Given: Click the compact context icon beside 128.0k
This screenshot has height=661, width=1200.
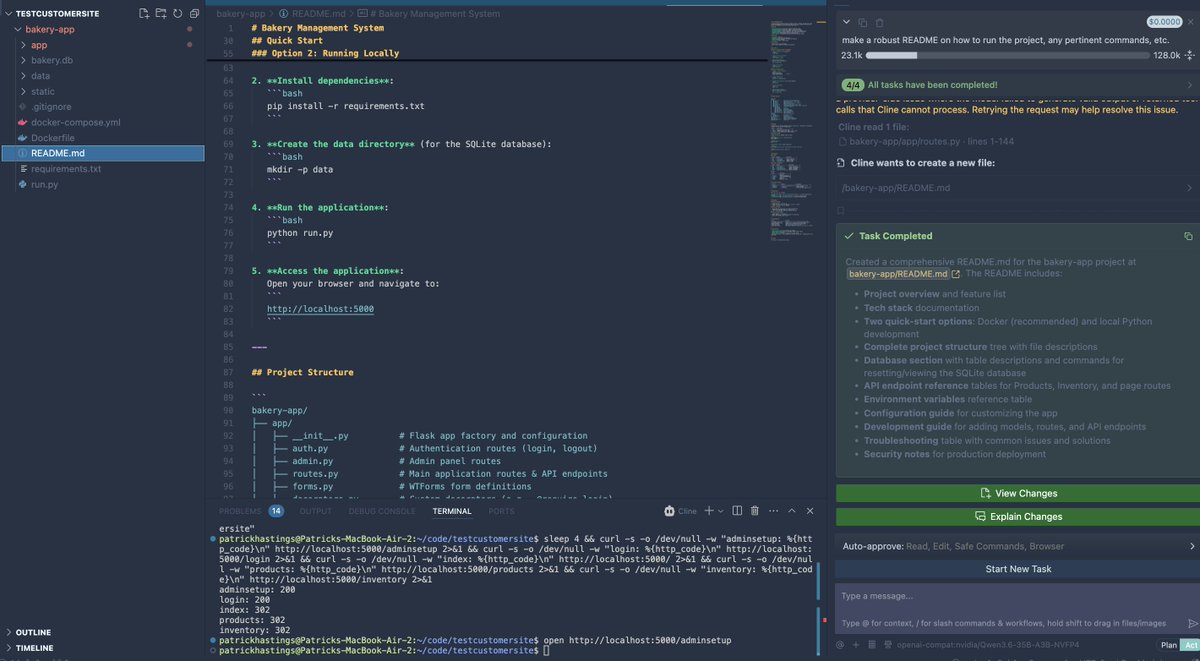Looking at the screenshot, I should (x=1190, y=56).
